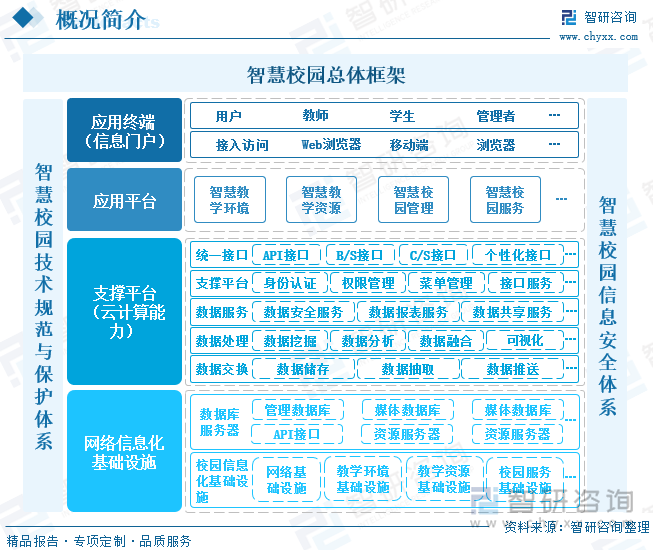
Task: Click the 用户 label
Action: [x=228, y=116]
